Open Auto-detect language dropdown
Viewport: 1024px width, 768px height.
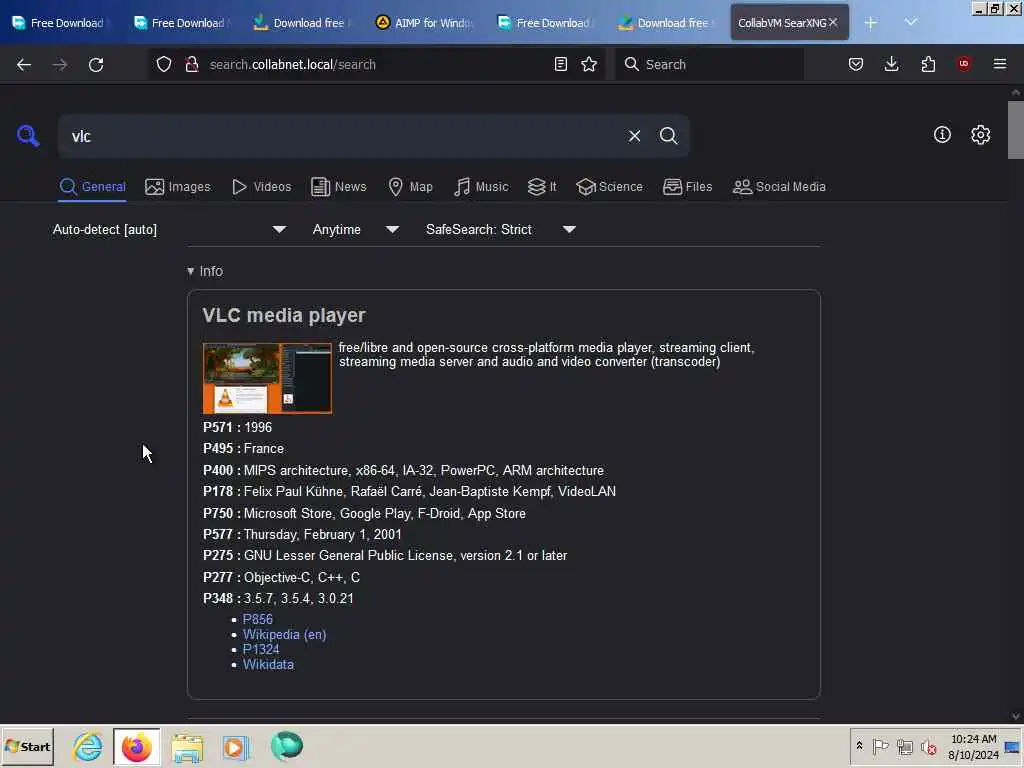point(169,229)
